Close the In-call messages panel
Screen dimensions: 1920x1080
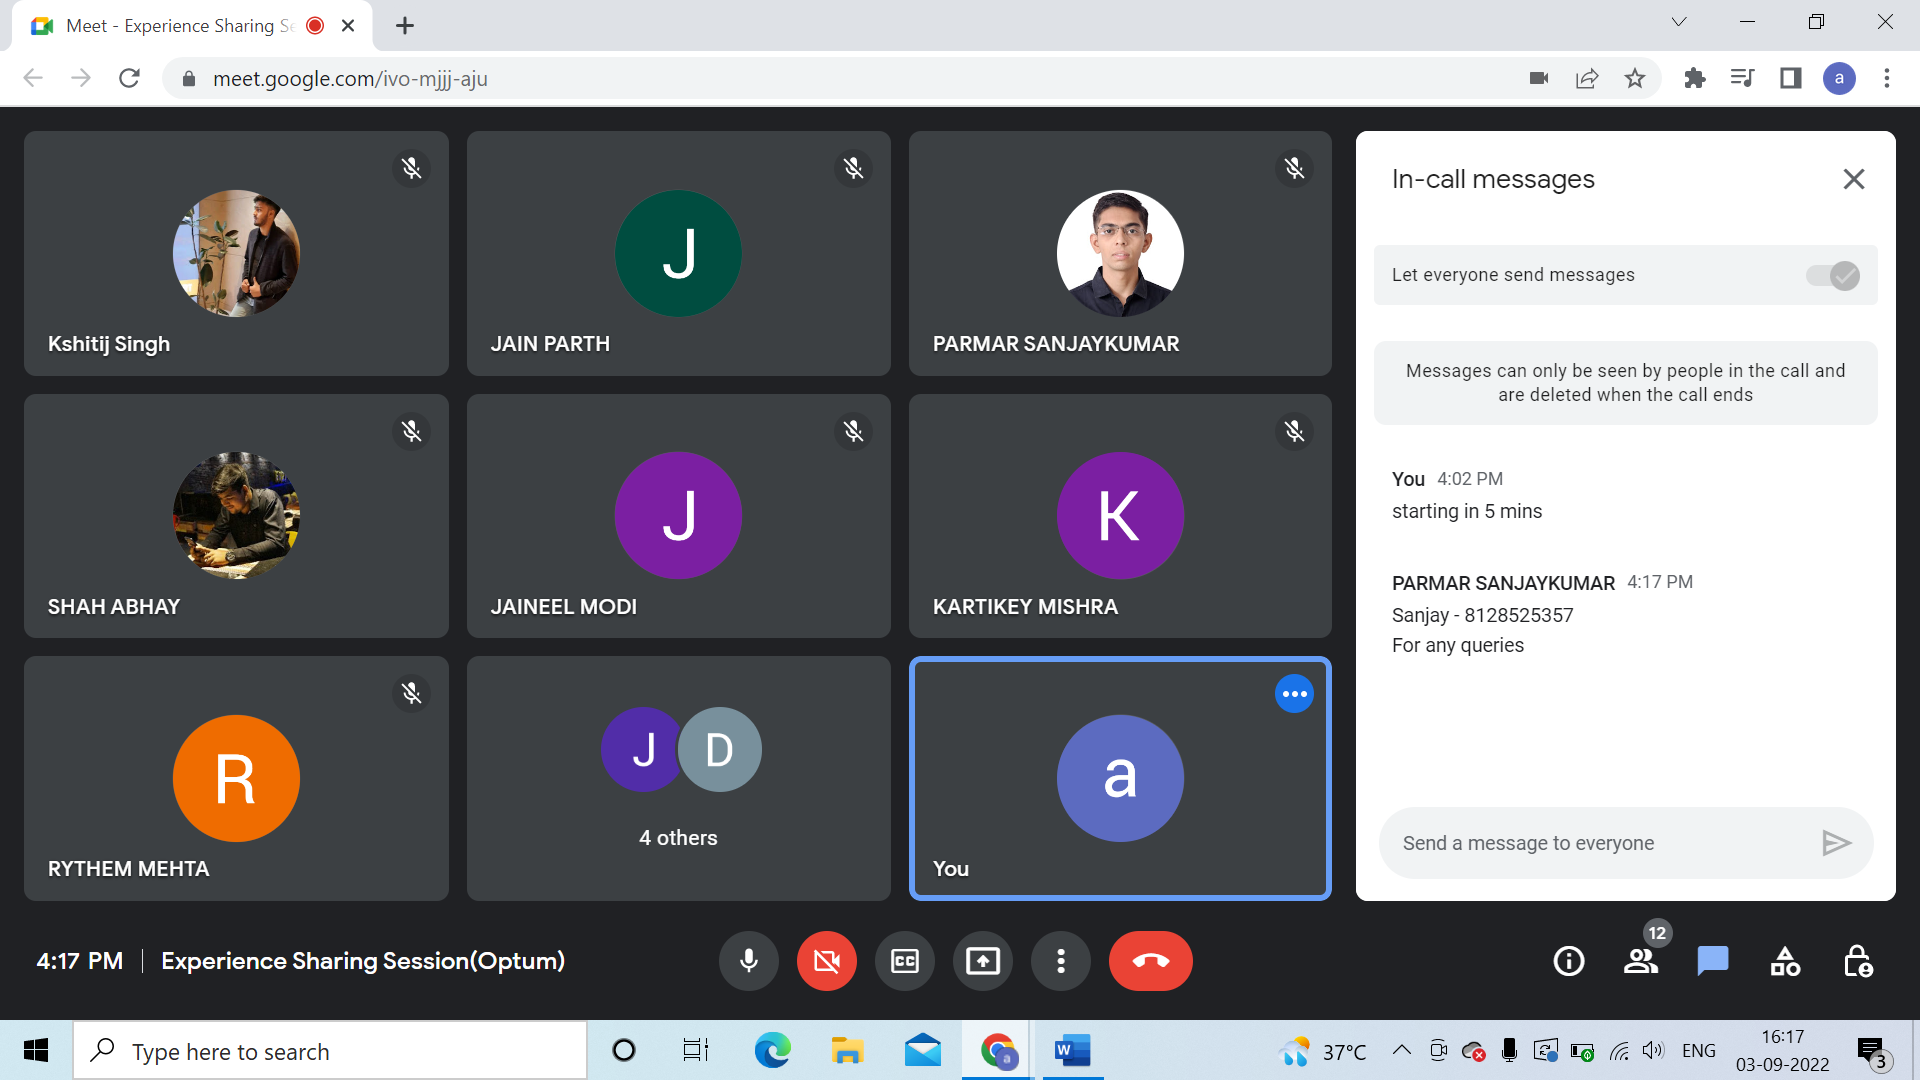click(1853, 179)
